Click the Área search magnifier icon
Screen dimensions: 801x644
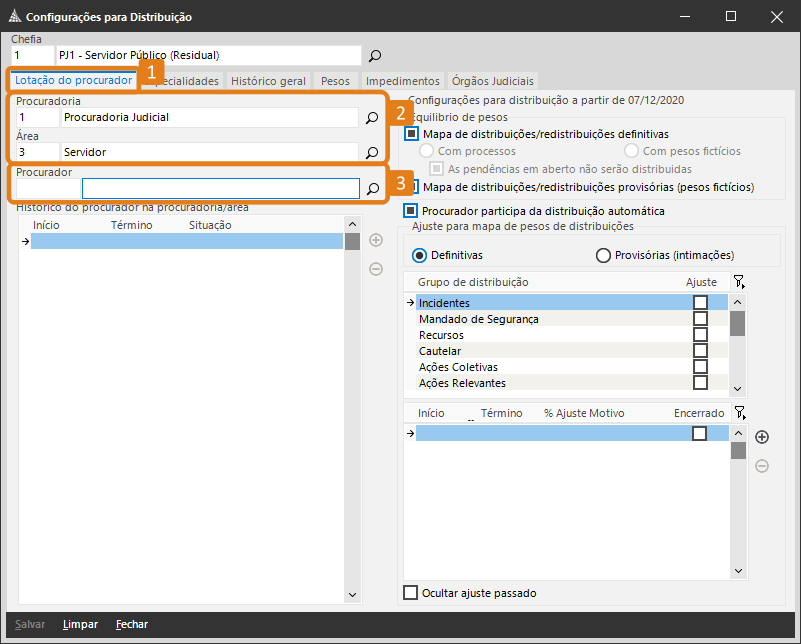372,153
